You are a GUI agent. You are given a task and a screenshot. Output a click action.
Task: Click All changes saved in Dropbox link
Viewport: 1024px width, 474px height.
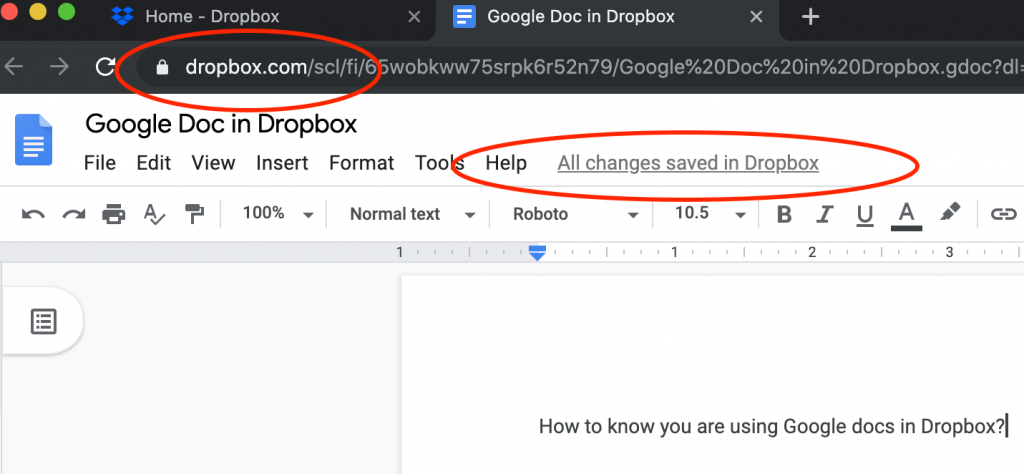pyautogui.click(x=688, y=163)
